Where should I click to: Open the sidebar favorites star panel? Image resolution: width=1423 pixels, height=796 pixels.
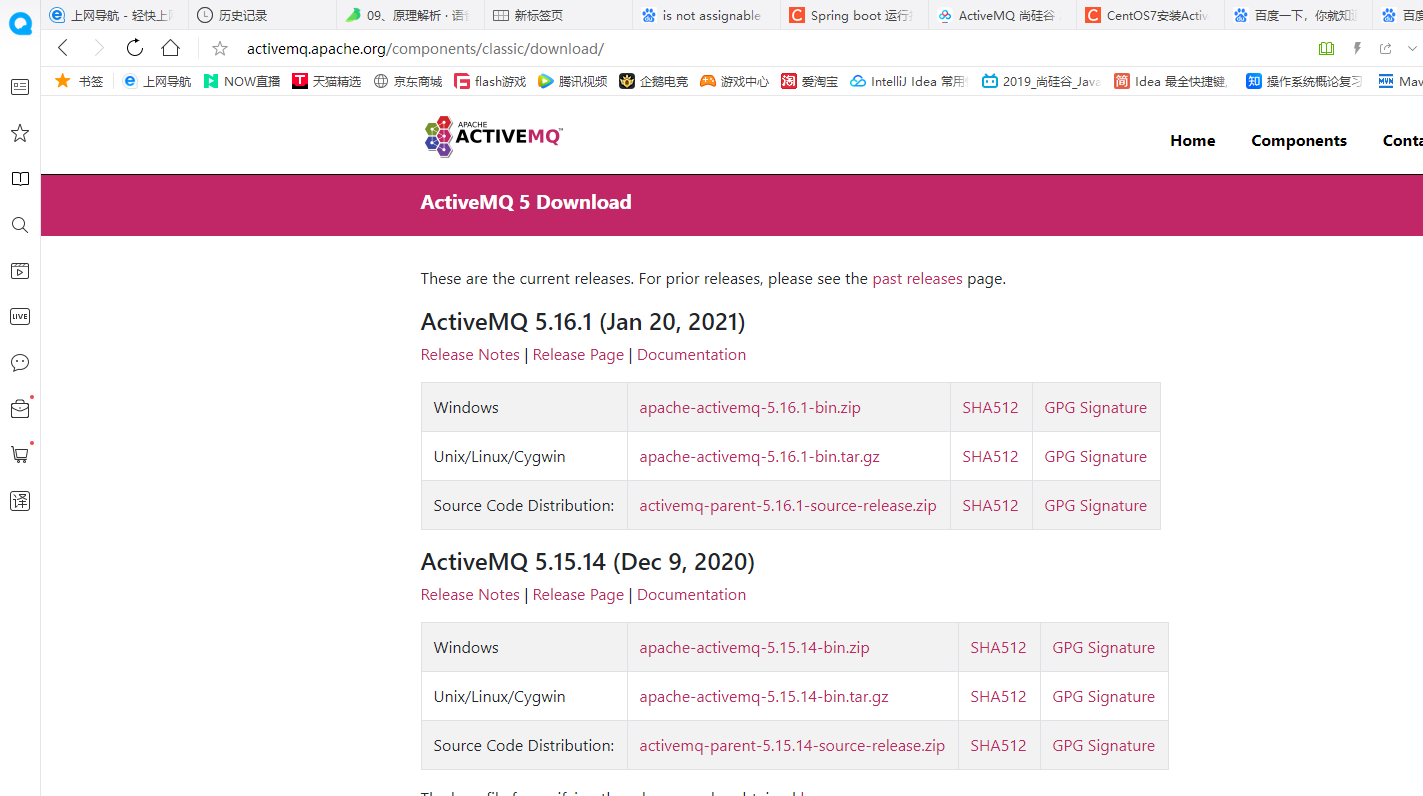19,133
